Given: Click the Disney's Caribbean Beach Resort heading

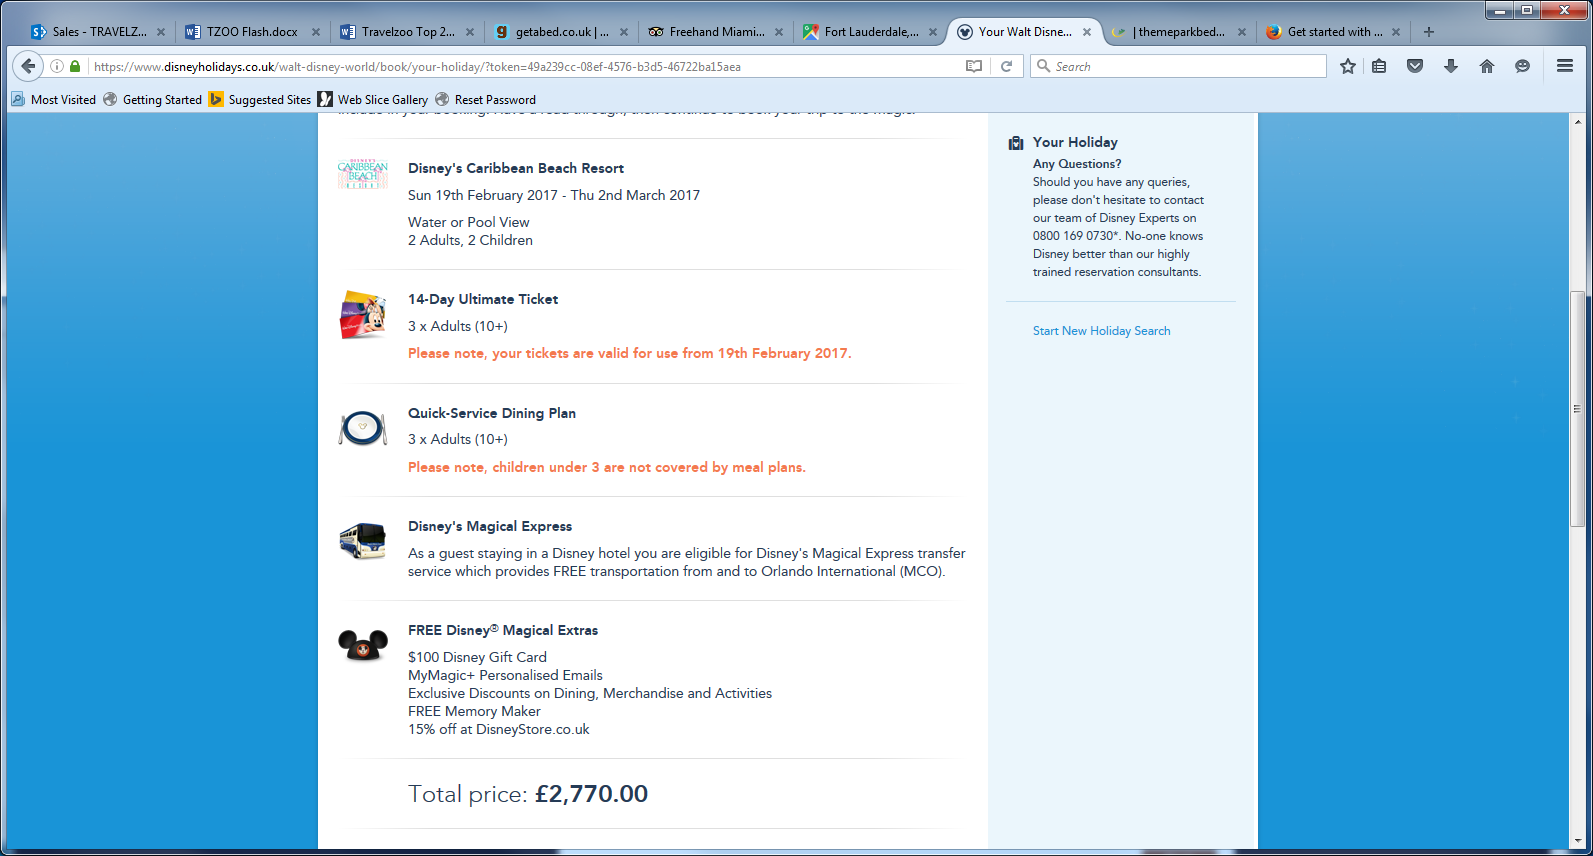Looking at the screenshot, I should 516,168.
